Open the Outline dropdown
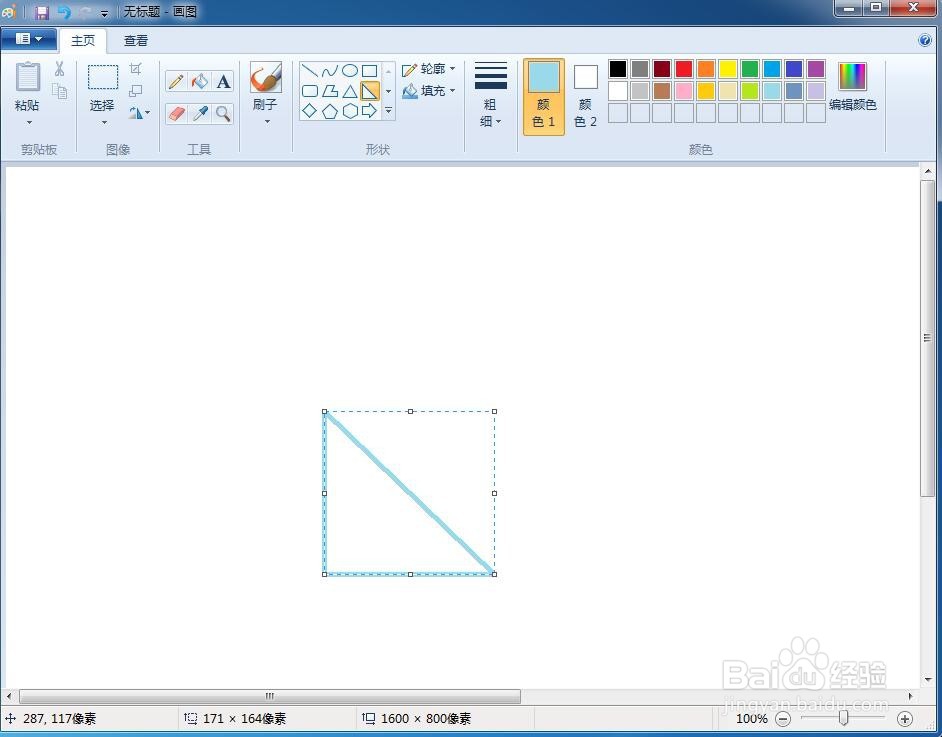The width and height of the screenshot is (942, 737). click(x=429, y=69)
